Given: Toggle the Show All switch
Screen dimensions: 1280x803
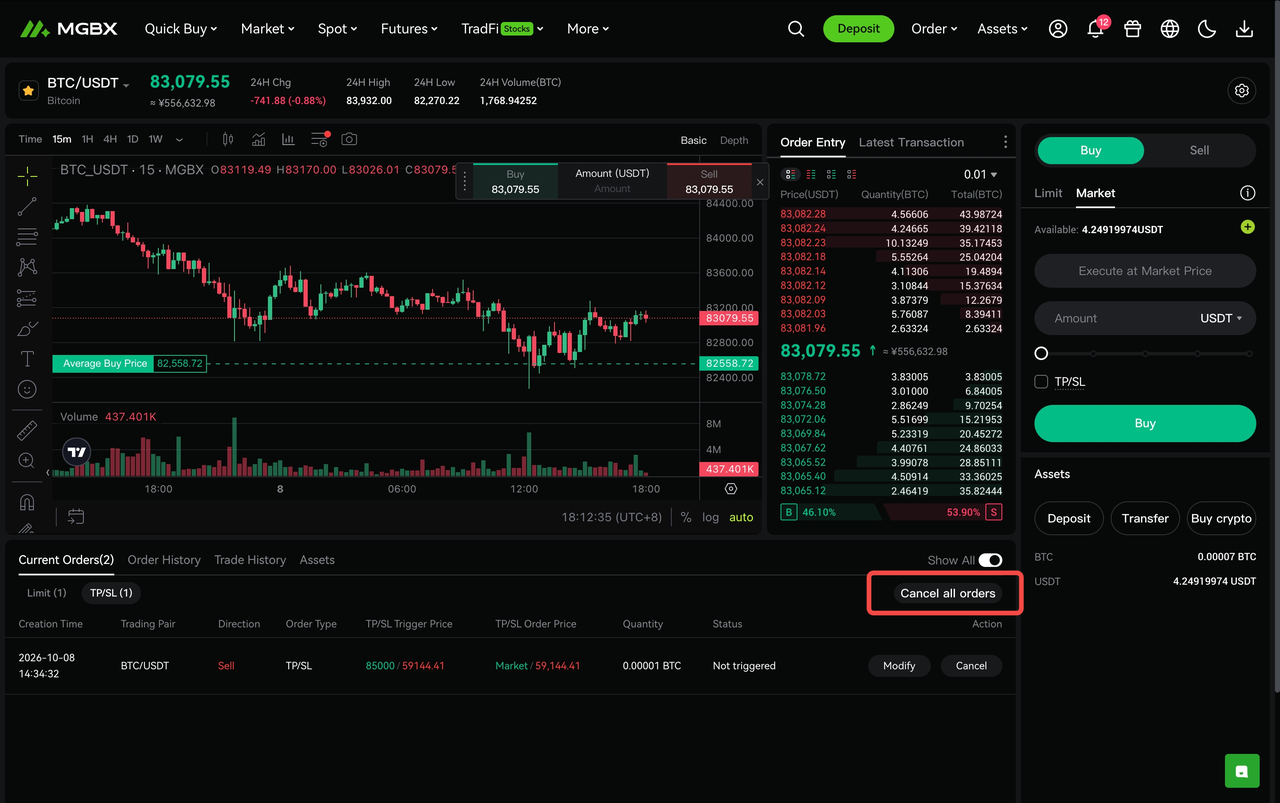Looking at the screenshot, I should (990, 560).
